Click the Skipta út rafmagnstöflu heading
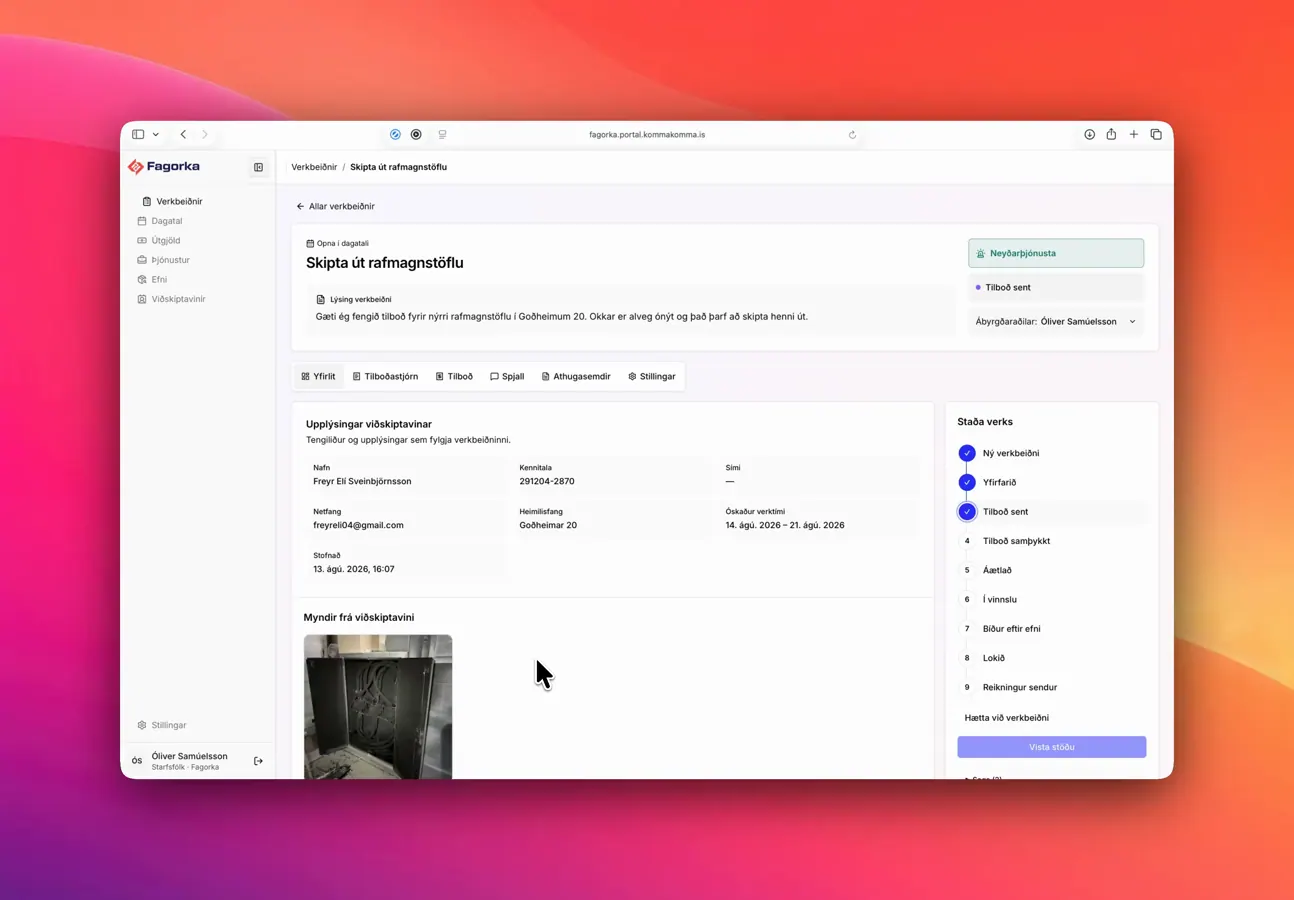 click(385, 263)
